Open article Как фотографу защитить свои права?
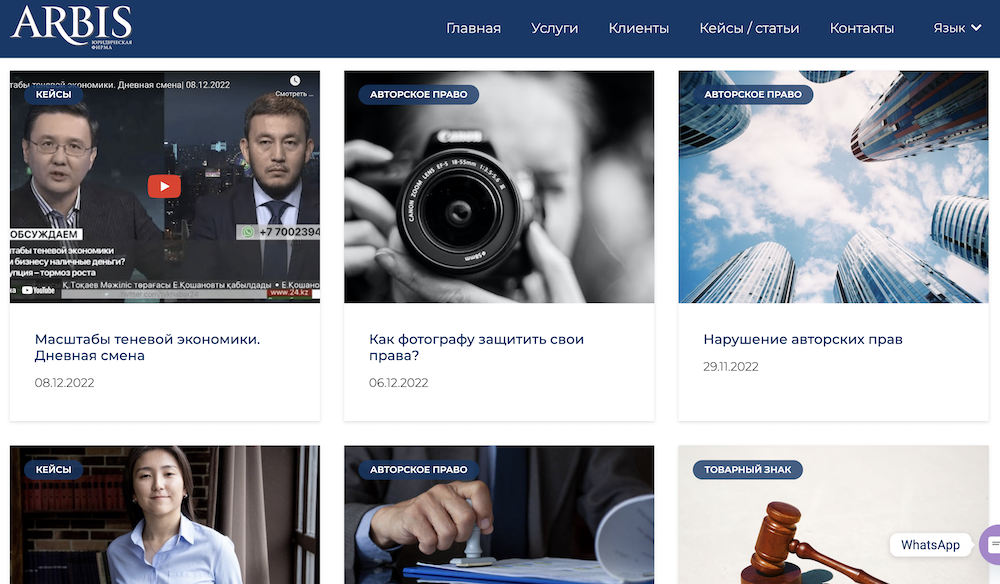Image resolution: width=1000 pixels, height=584 pixels. (476, 347)
